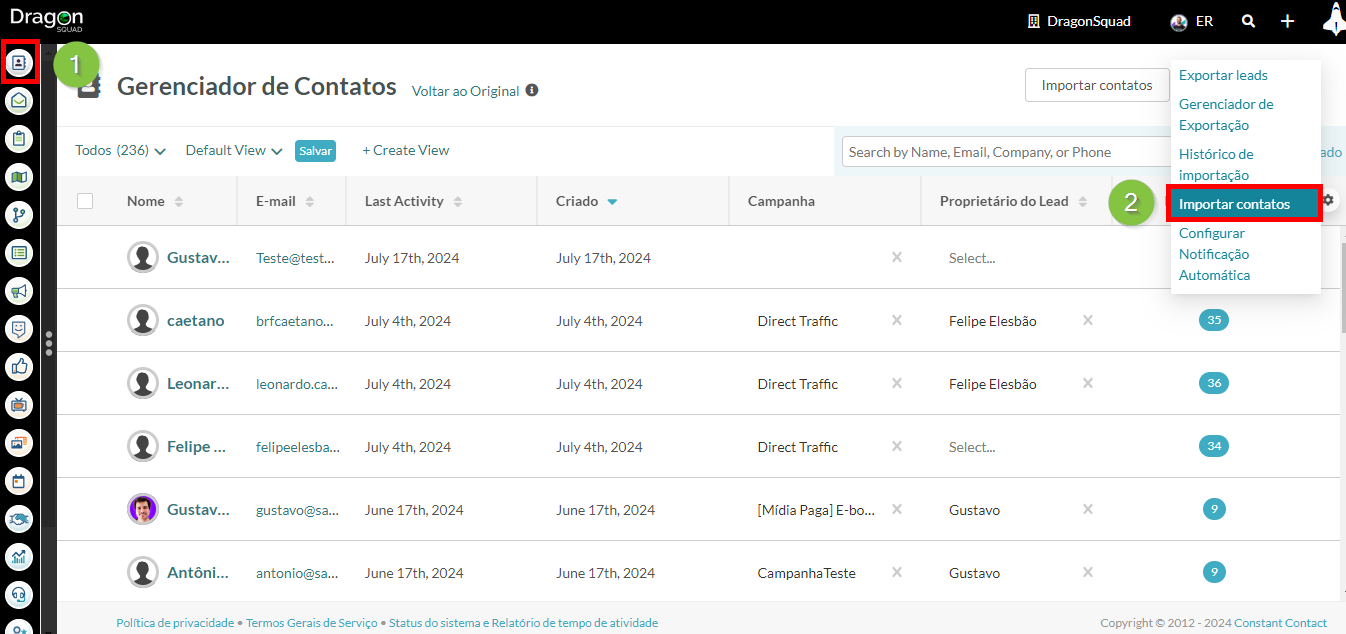Screen dimensions: 1346x634
Task: Toggle the select-all contacts checkbox
Action: tap(85, 201)
